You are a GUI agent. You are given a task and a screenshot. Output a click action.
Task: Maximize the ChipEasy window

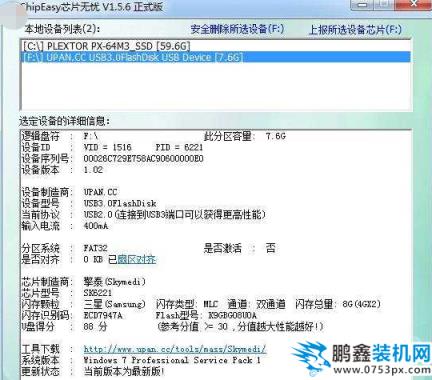384,4
